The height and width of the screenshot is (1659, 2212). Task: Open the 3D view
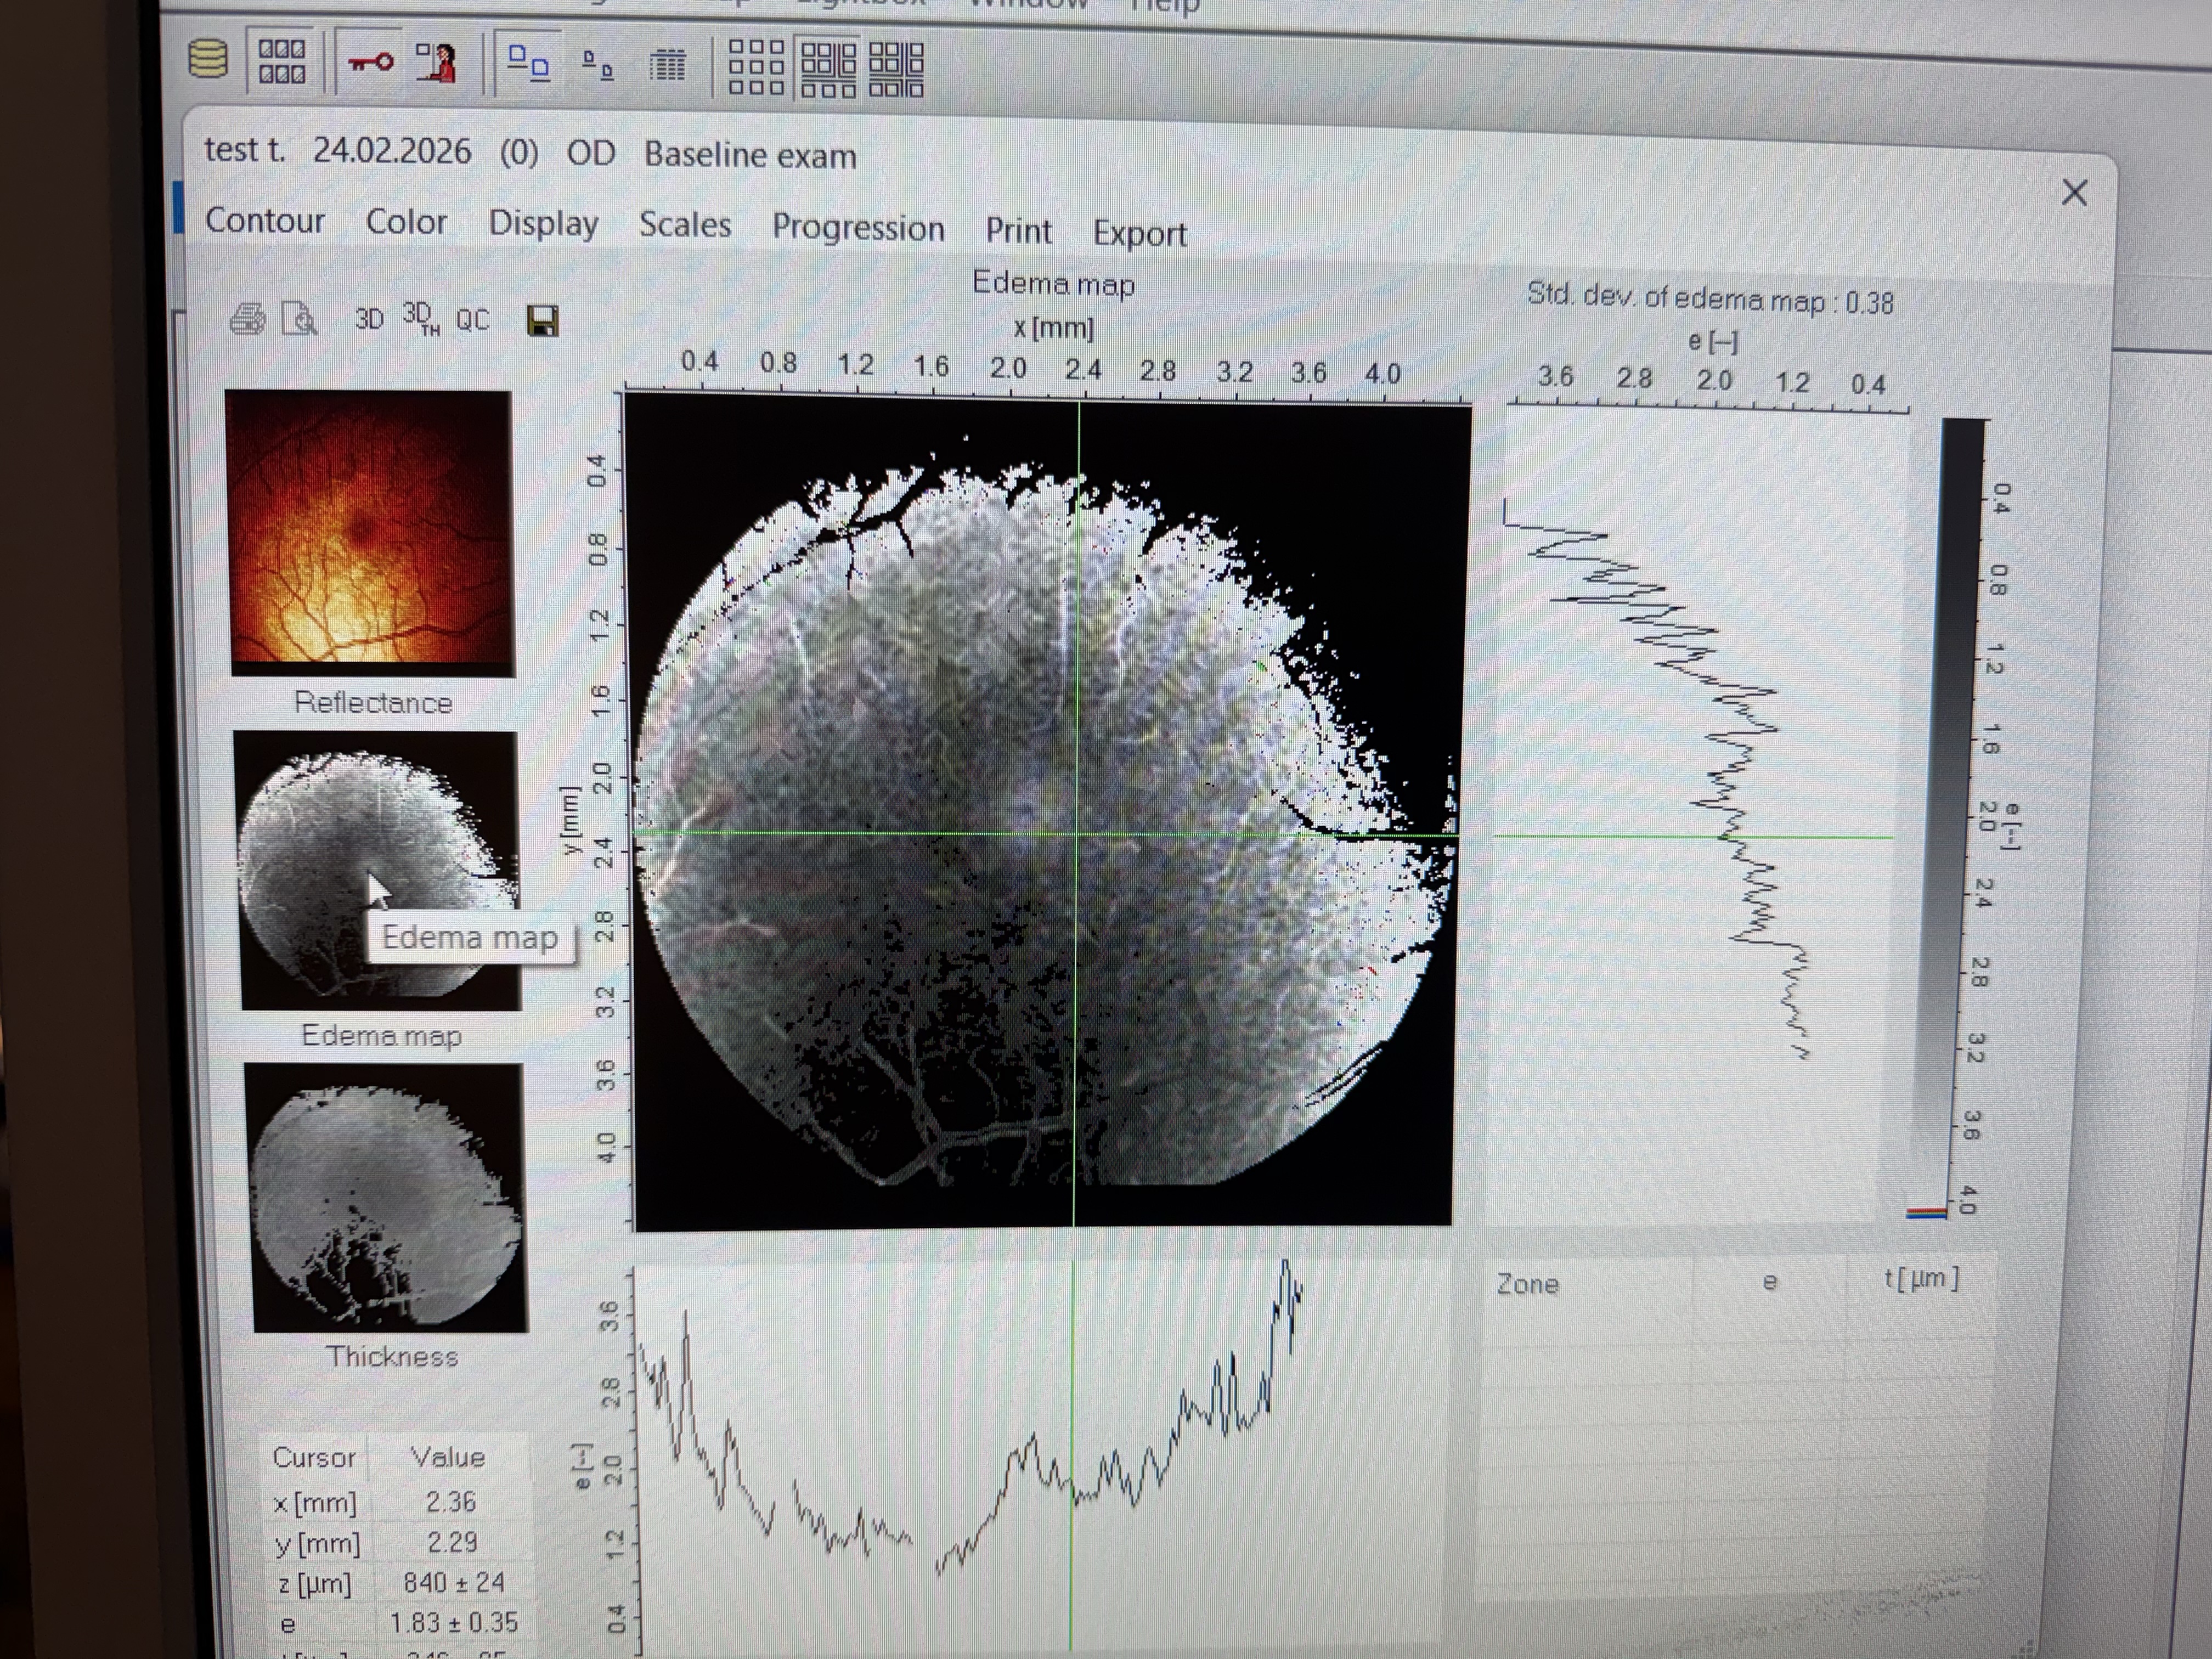(x=369, y=319)
